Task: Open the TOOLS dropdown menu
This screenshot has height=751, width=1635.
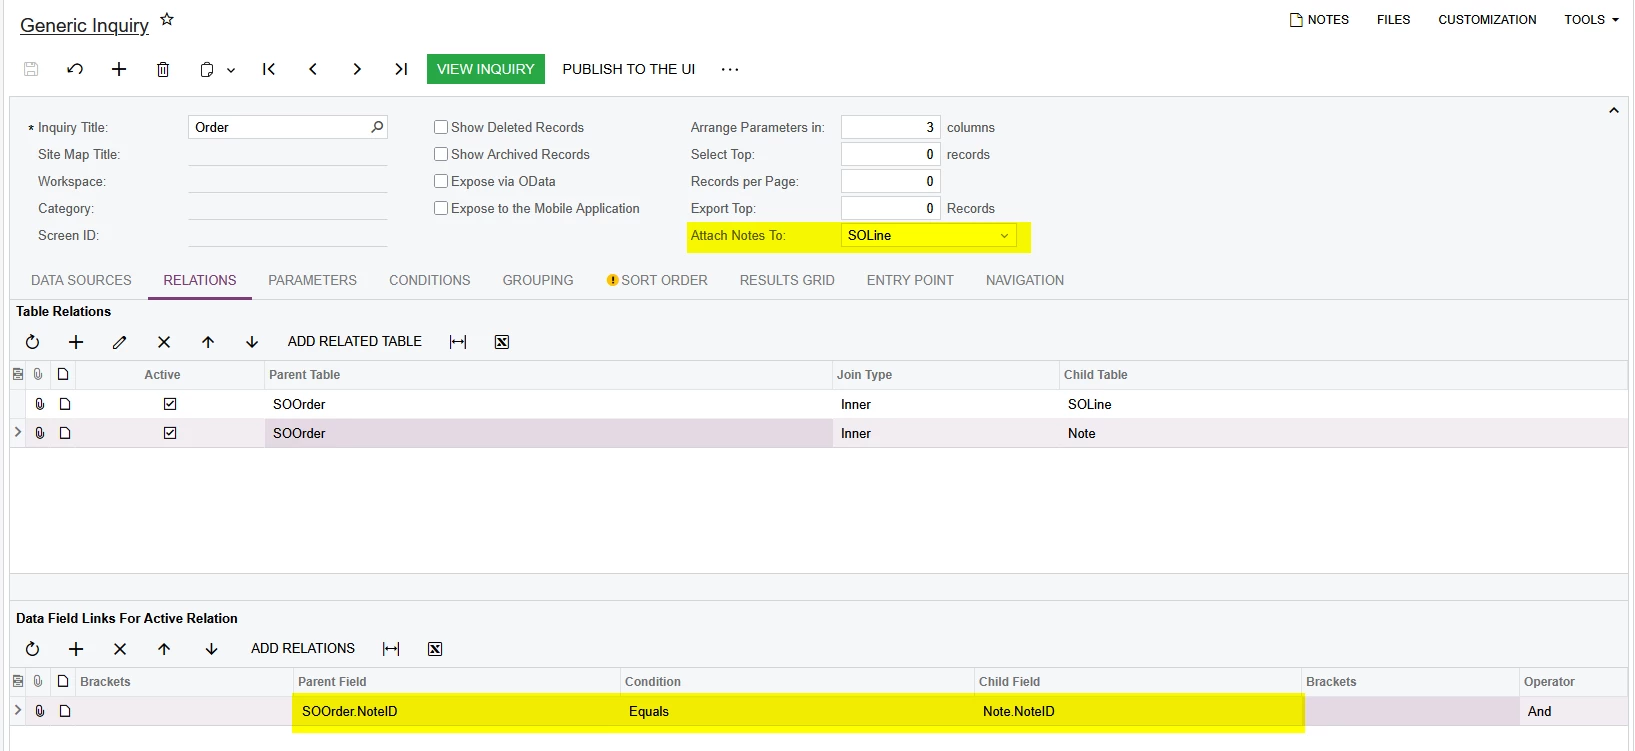Action: point(1591,20)
